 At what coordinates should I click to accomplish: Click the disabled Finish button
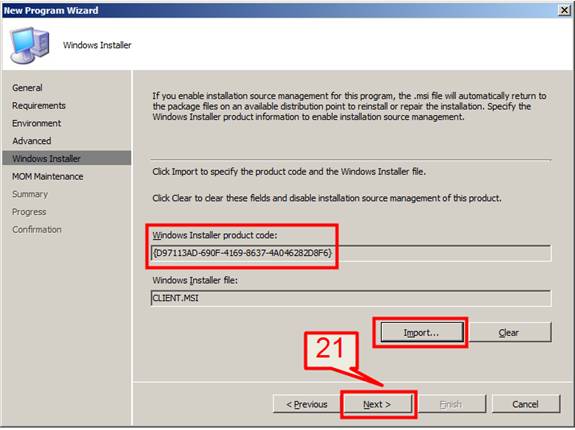tap(451, 404)
